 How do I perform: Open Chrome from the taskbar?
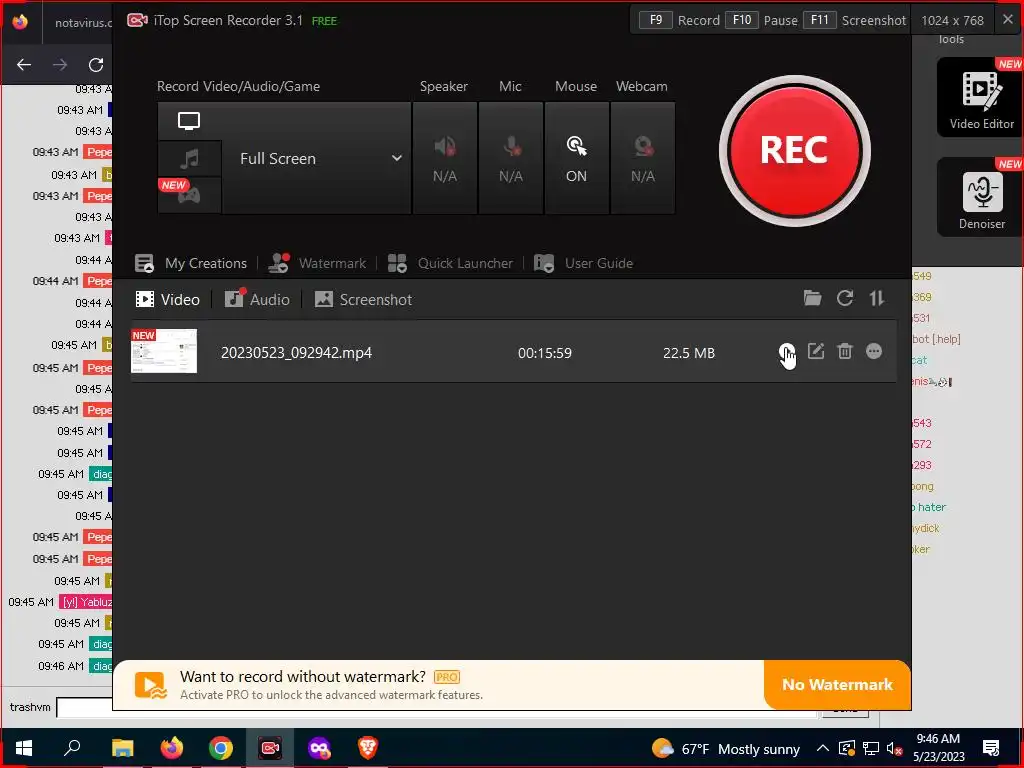tap(221, 748)
